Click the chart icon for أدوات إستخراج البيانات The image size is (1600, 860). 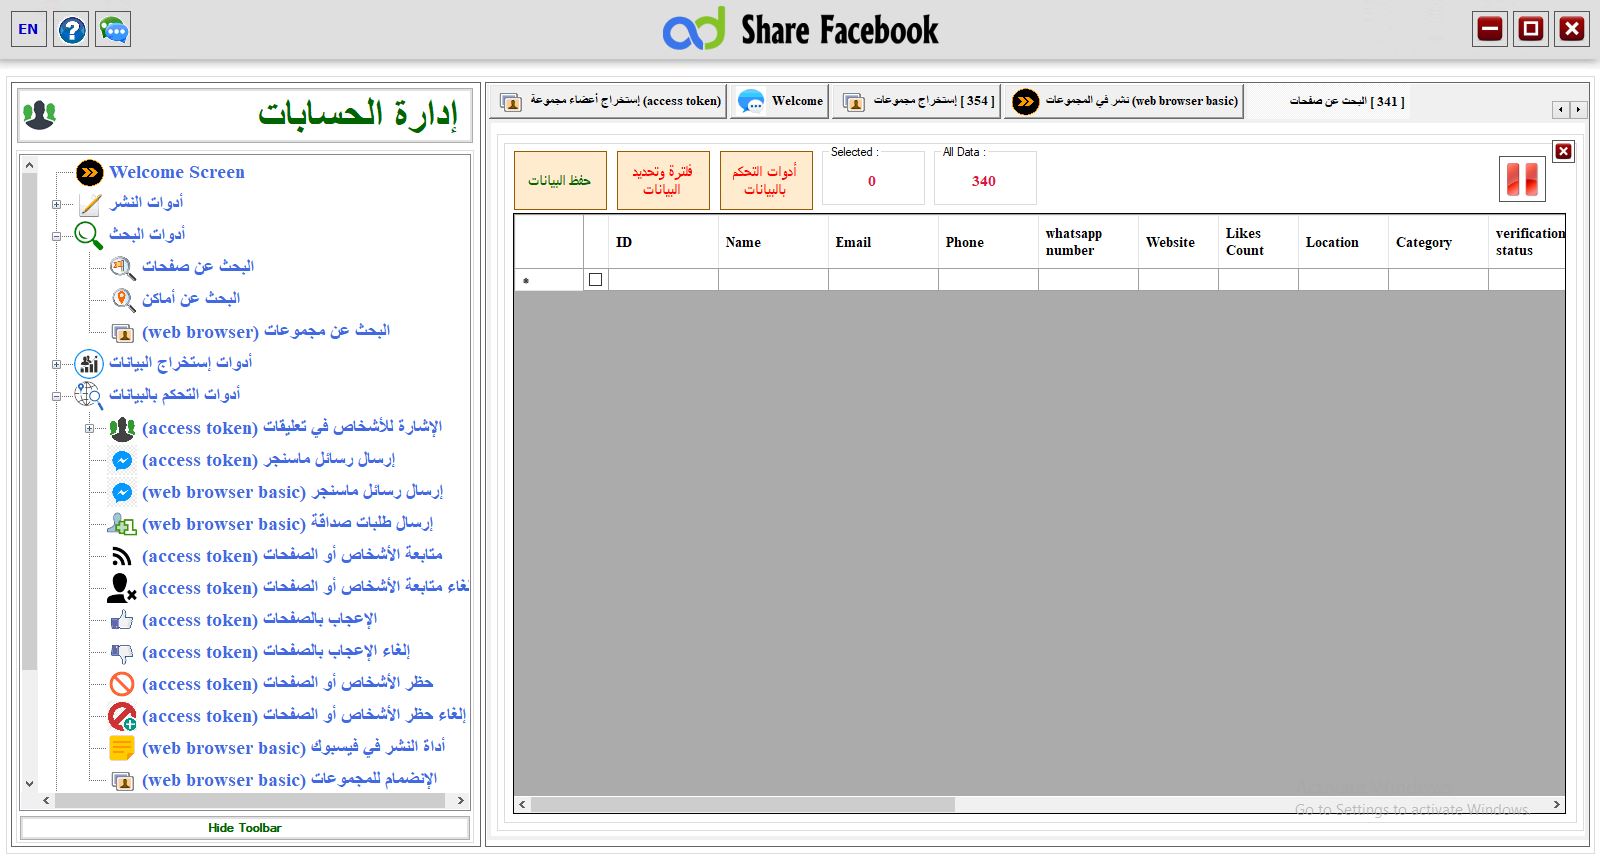[x=89, y=364]
